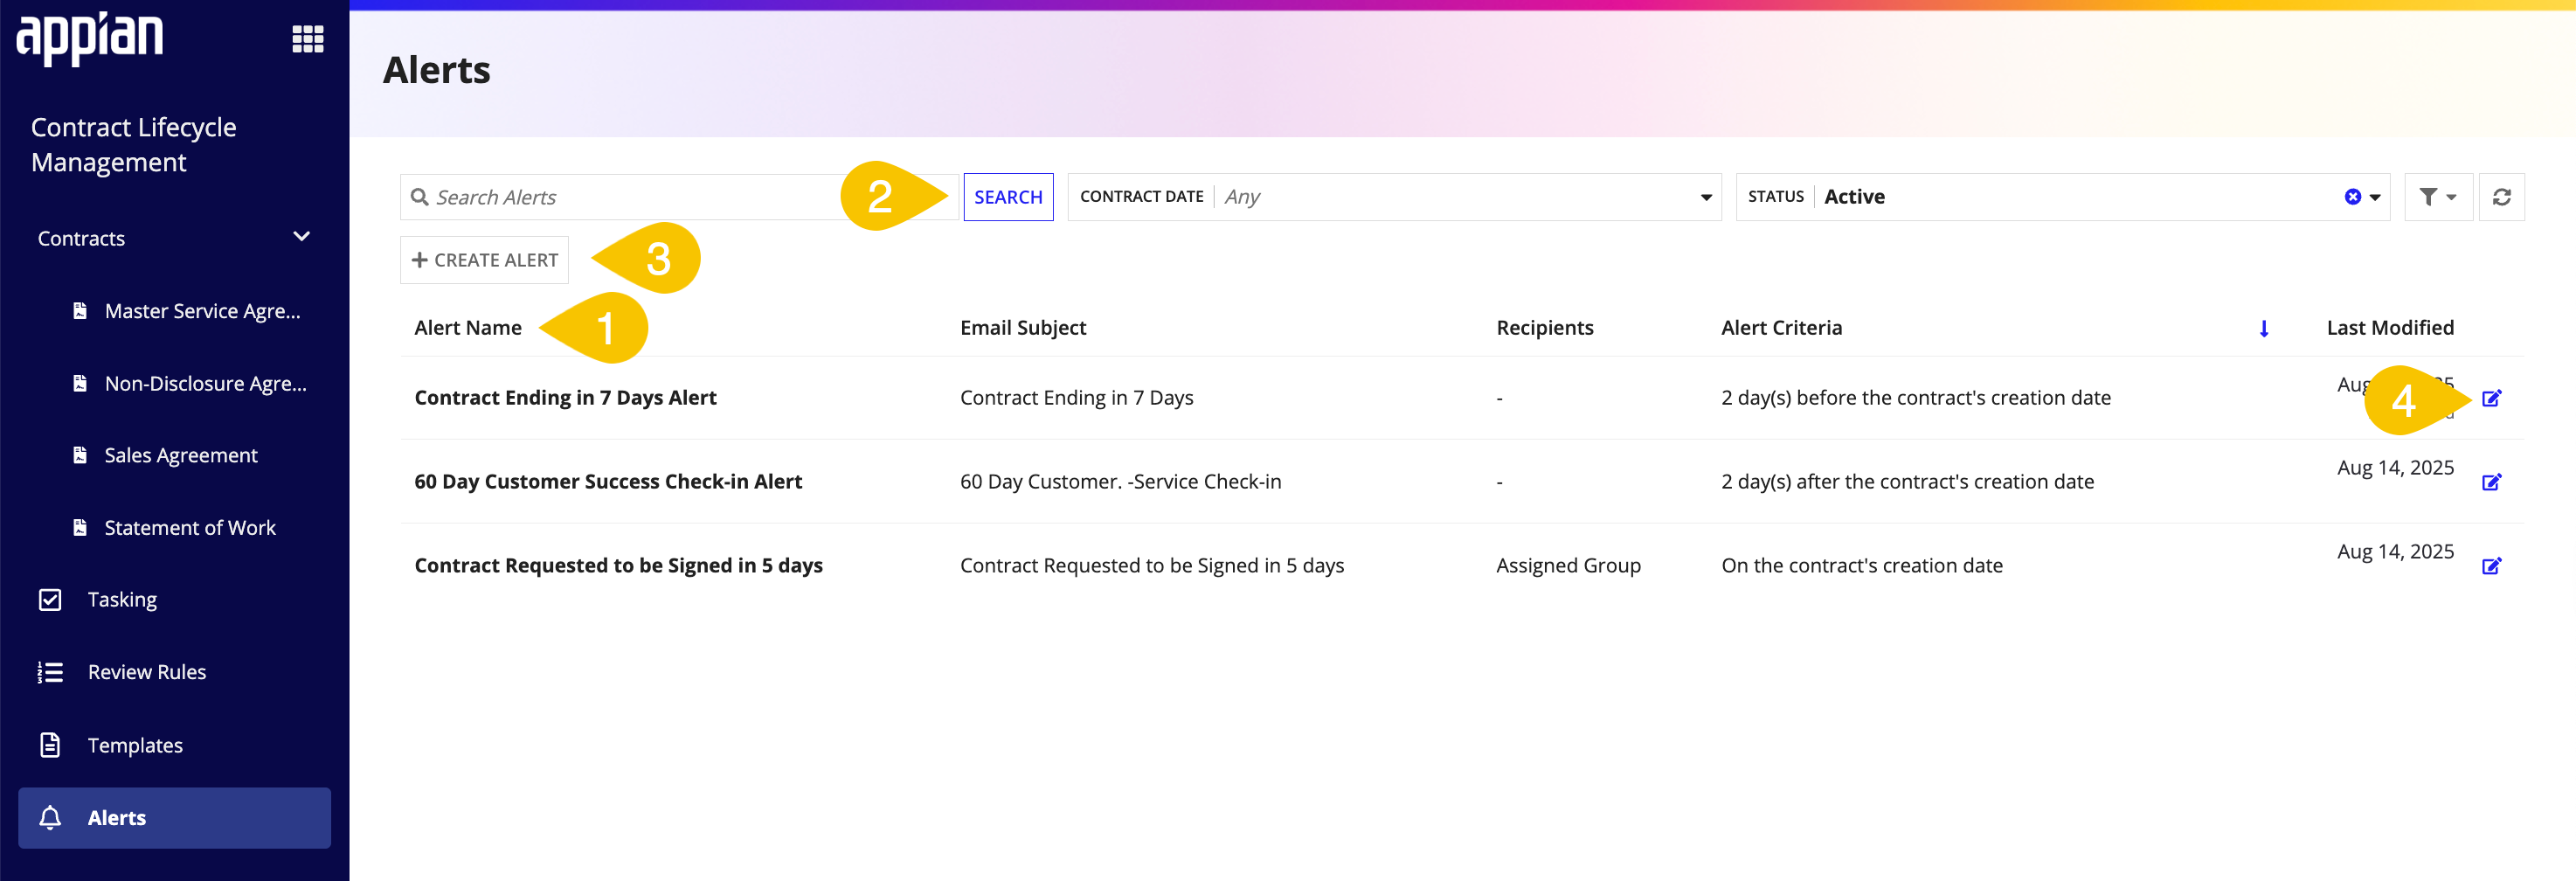
Task: Click the Sales Agreement file icon
Action: (80, 455)
